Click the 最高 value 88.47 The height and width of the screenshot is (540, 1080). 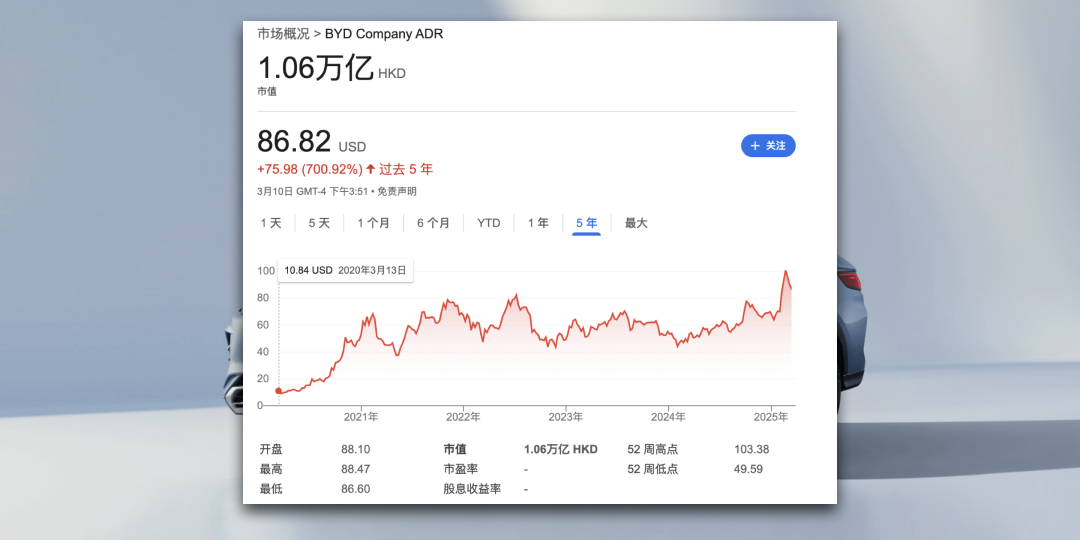(x=355, y=469)
